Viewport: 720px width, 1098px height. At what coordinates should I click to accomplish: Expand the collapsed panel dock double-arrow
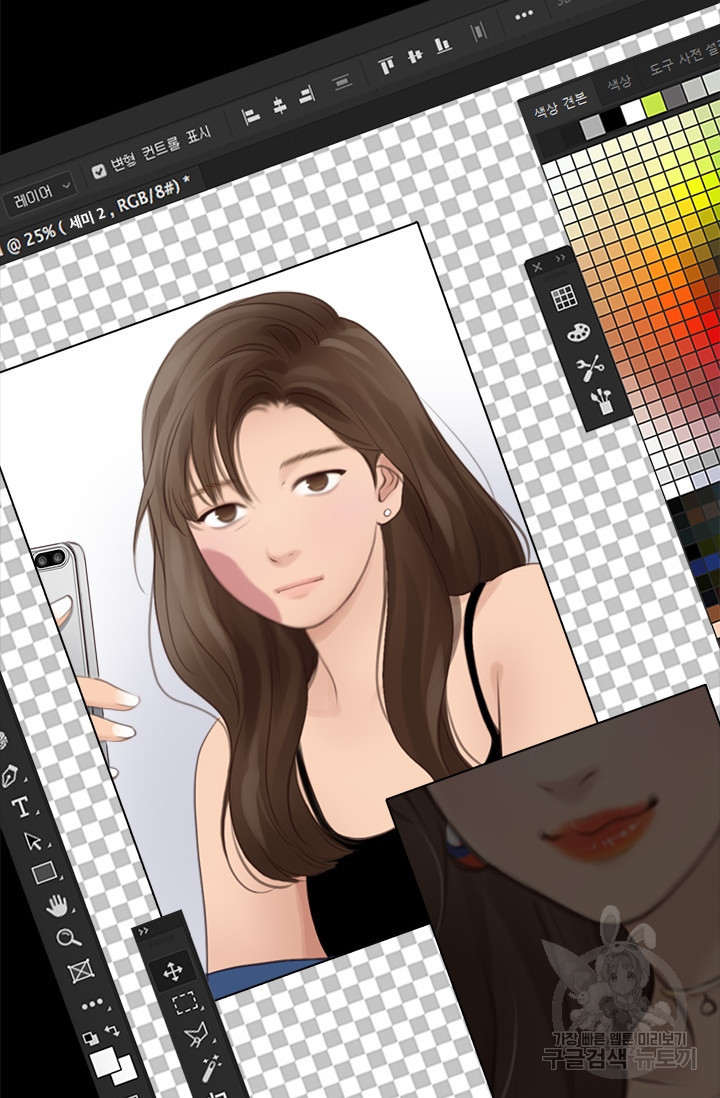[x=560, y=258]
